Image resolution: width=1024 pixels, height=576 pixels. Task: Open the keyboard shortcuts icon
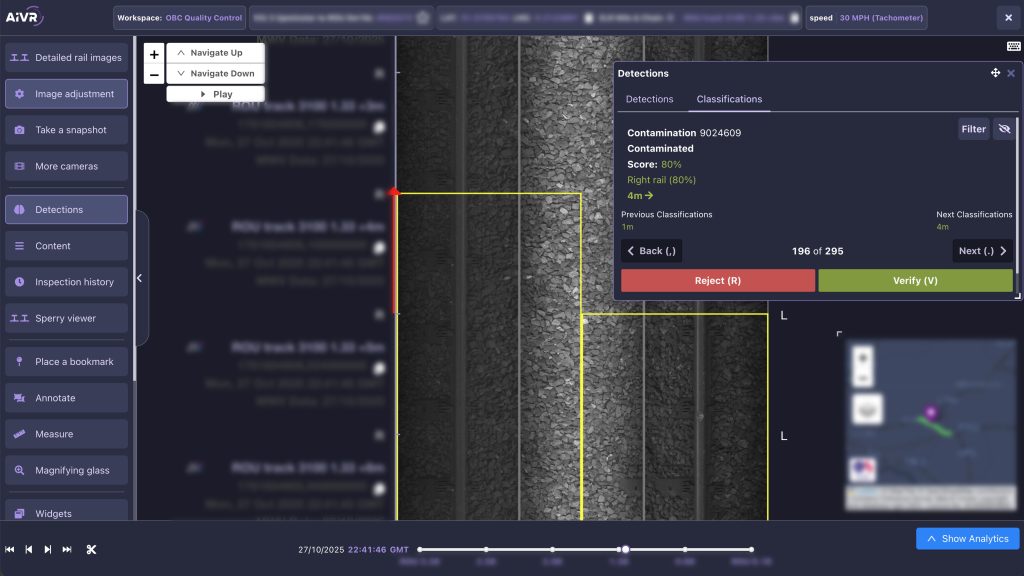(x=1014, y=46)
